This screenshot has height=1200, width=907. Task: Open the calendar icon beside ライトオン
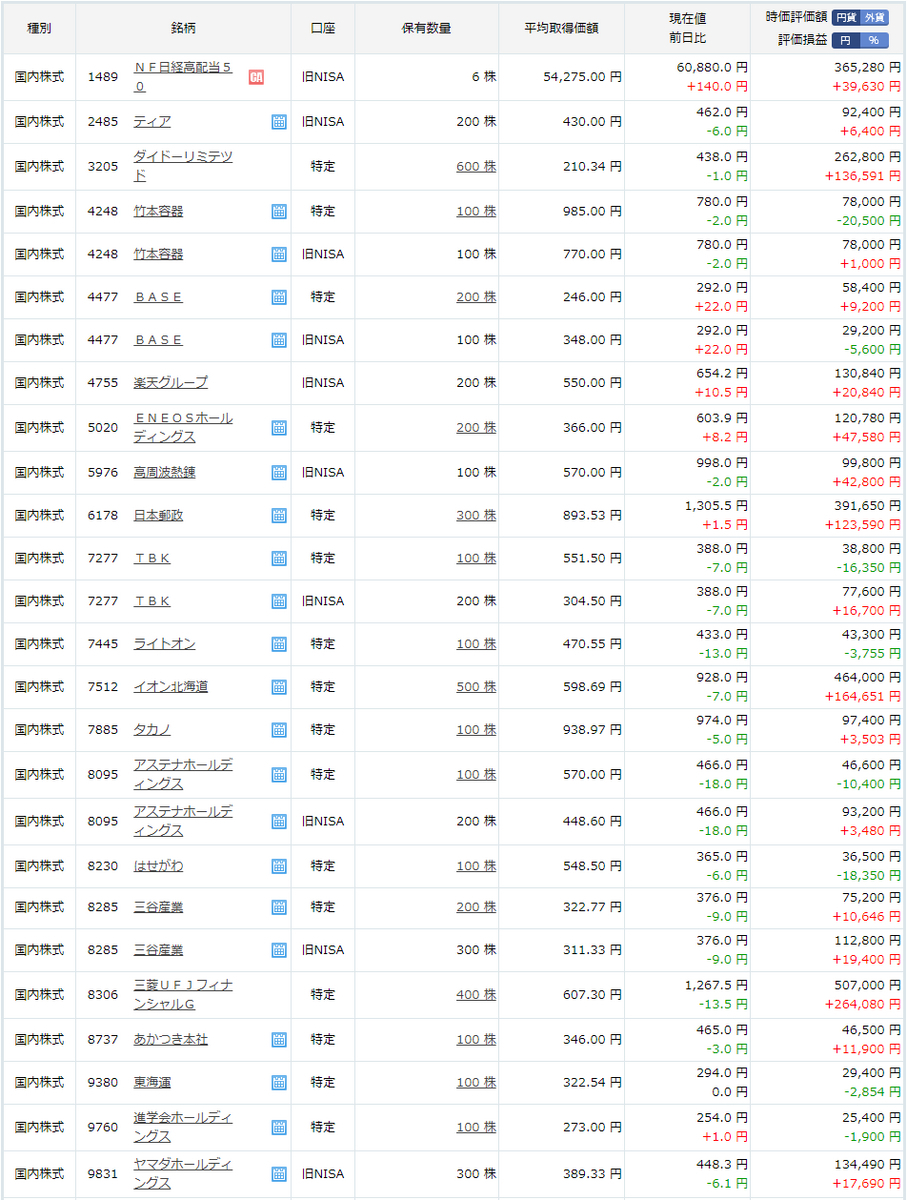(x=279, y=644)
